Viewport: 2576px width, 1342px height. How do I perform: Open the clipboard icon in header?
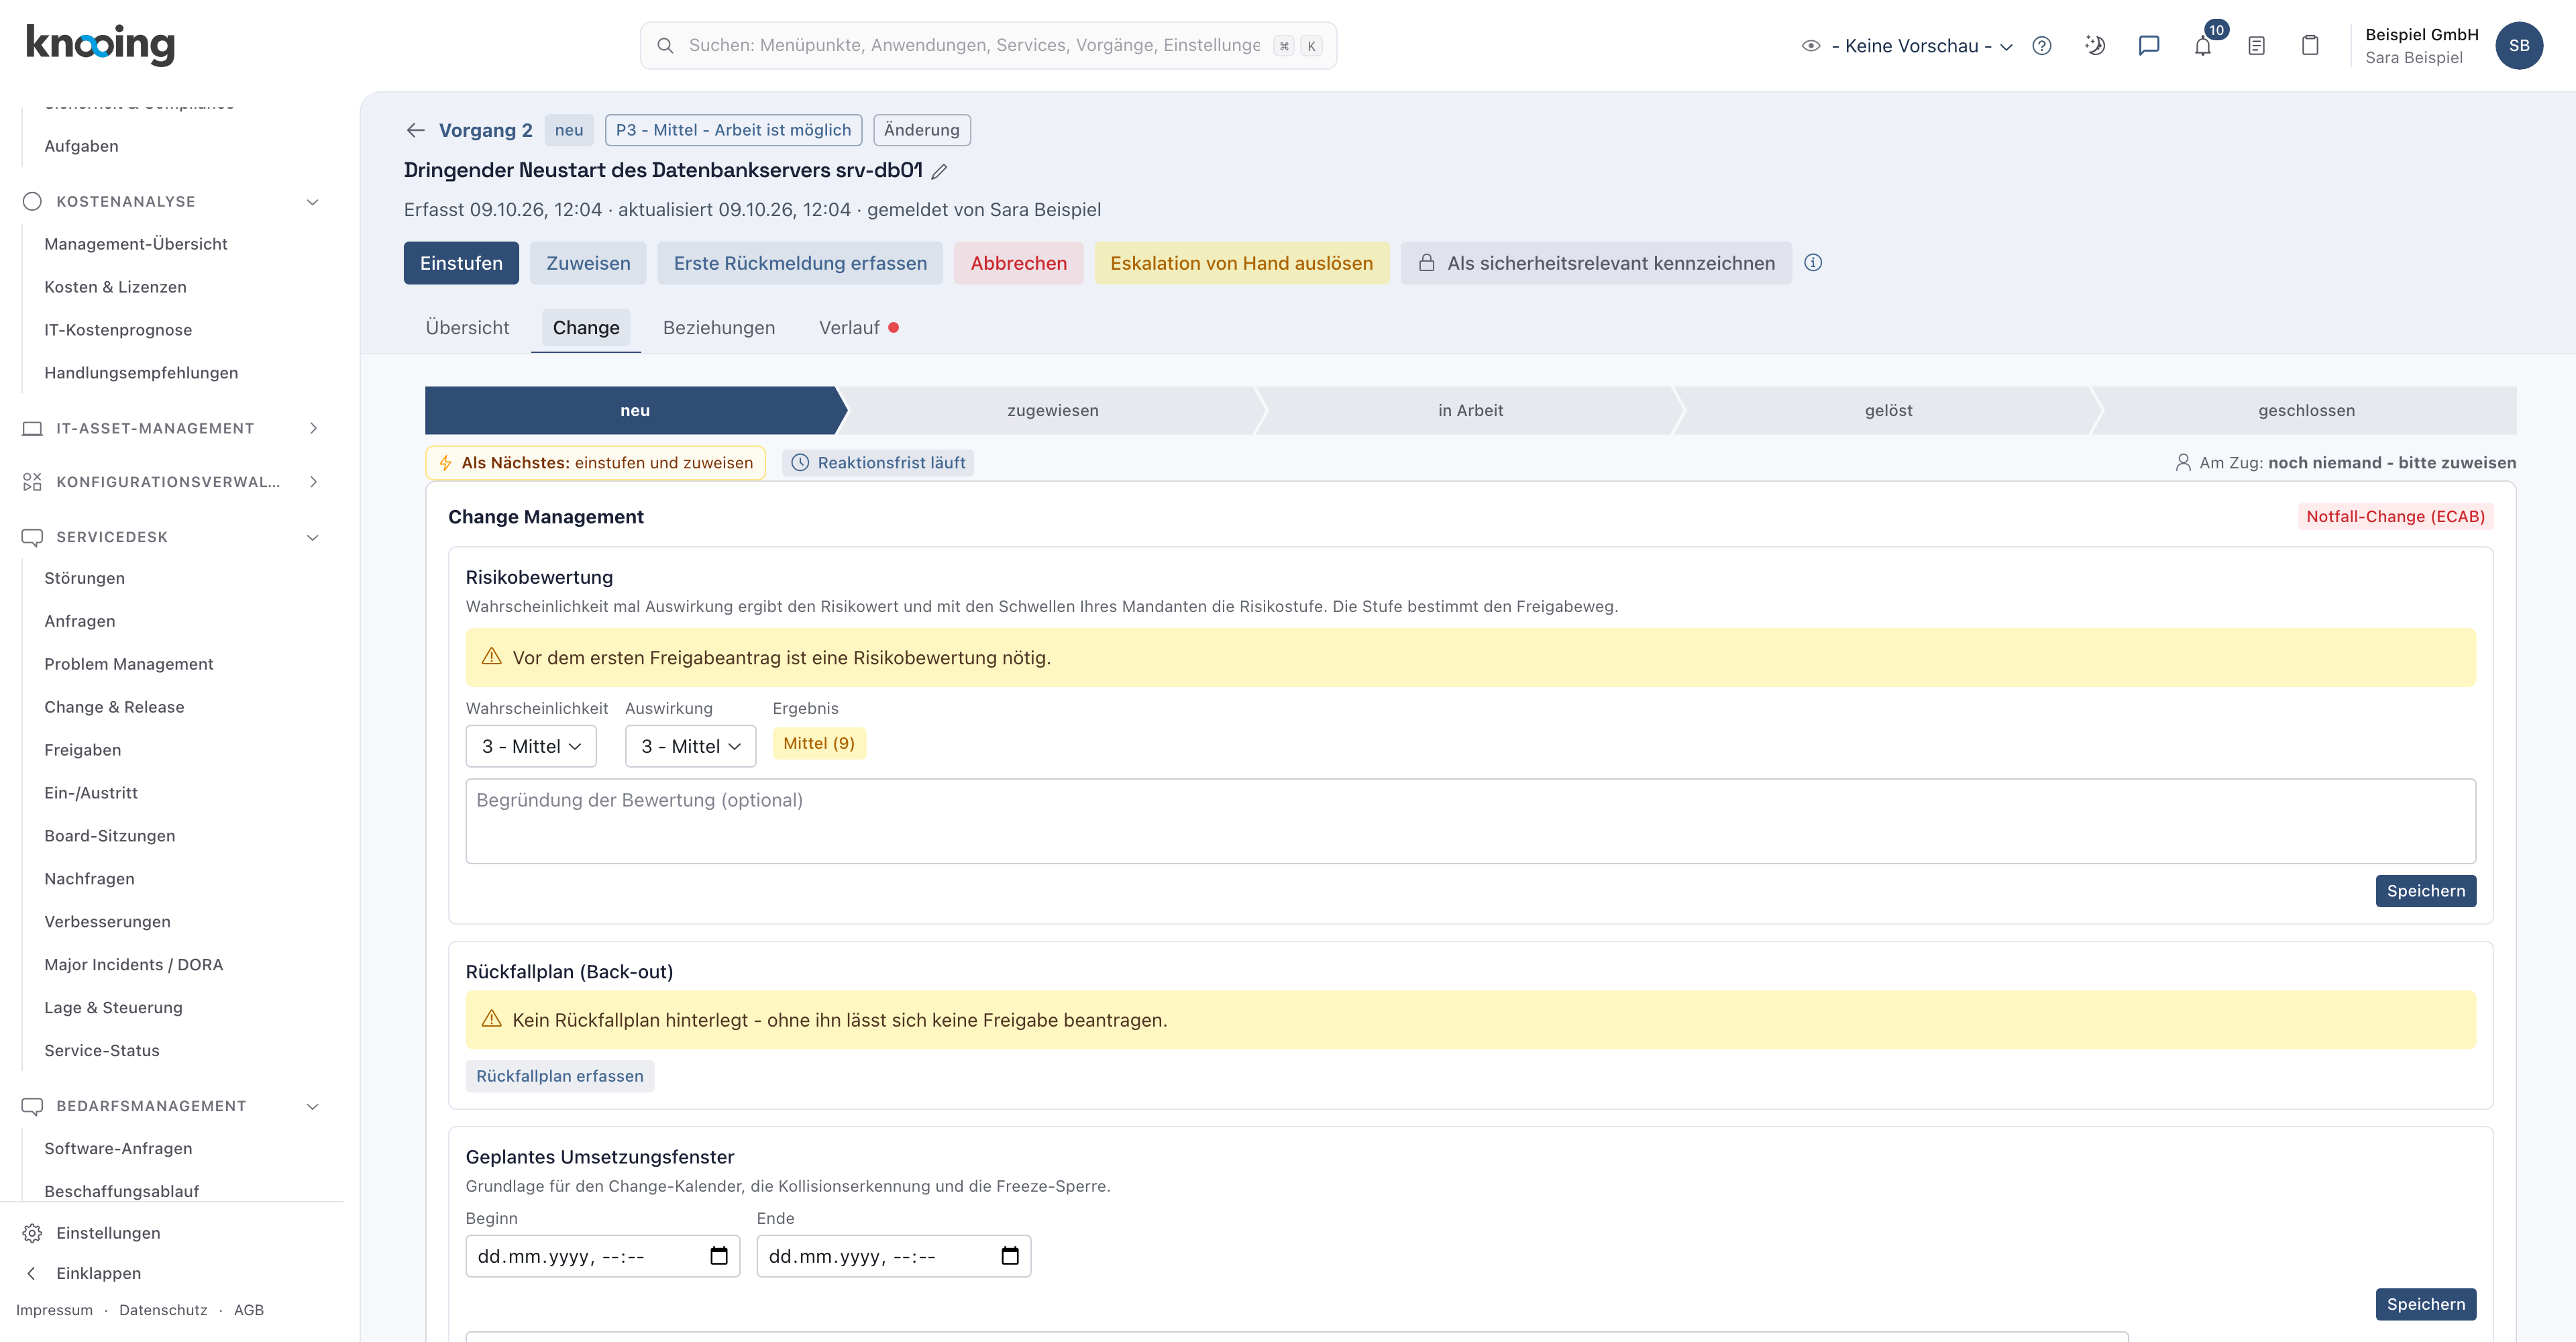2310,46
